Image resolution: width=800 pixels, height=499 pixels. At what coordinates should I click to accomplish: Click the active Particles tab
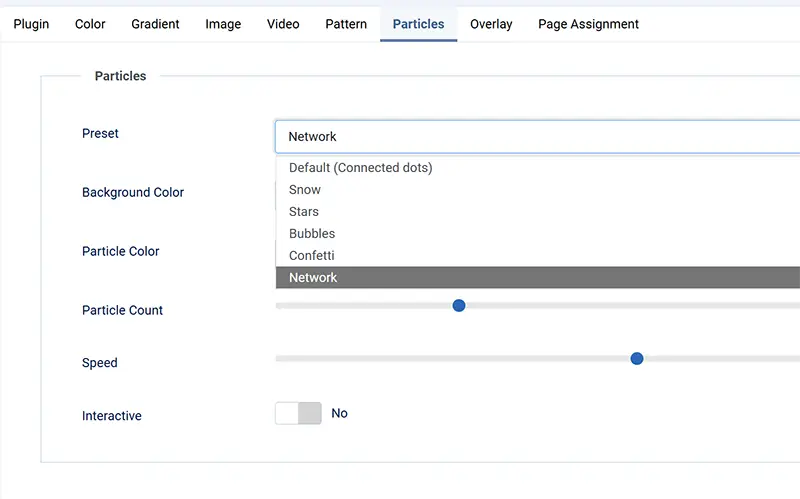click(418, 24)
